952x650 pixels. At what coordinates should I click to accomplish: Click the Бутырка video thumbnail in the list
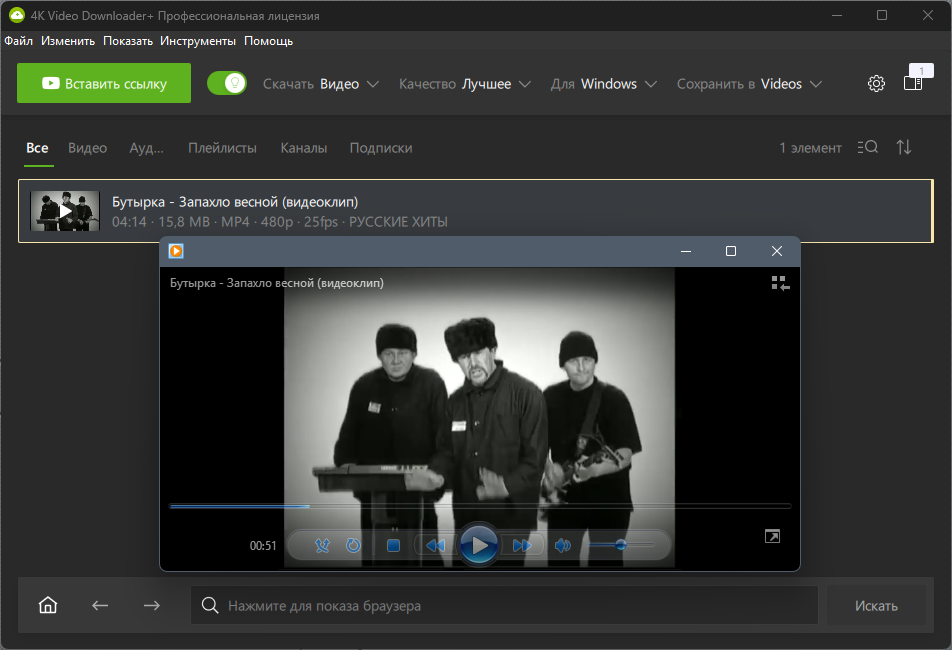point(65,211)
